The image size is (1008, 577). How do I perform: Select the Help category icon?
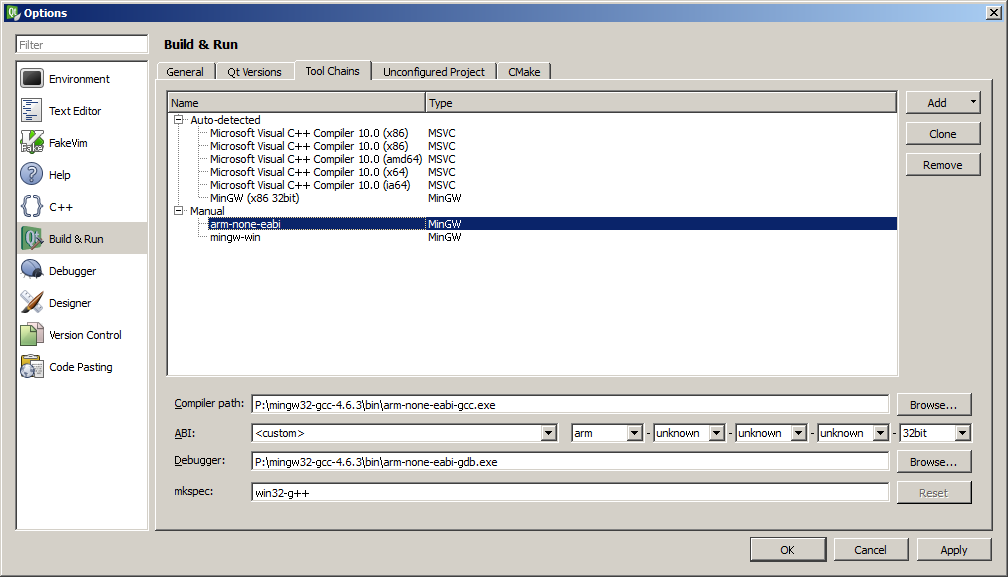coord(32,175)
